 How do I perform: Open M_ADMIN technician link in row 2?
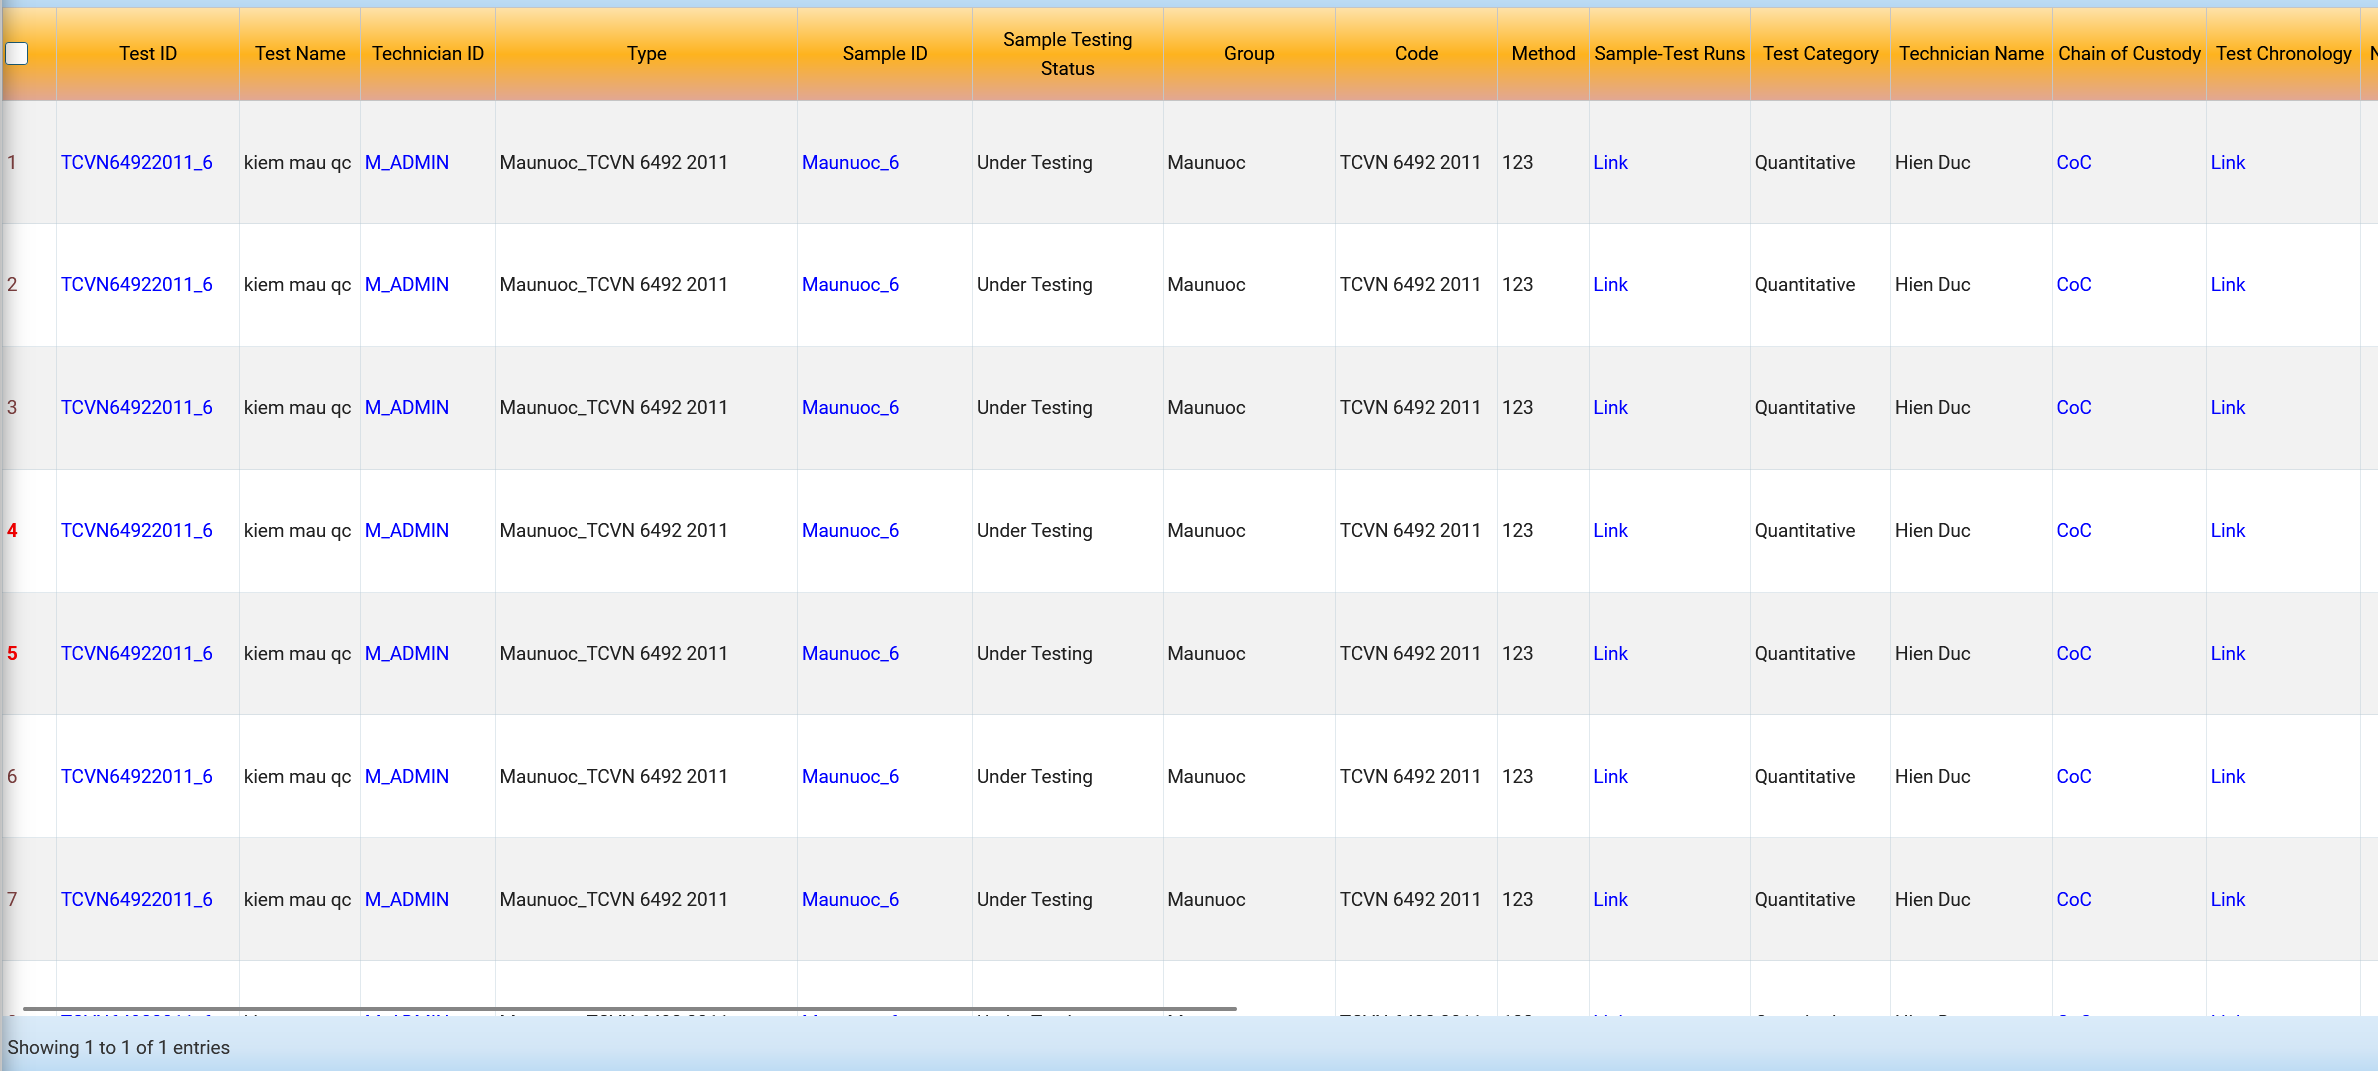click(407, 284)
